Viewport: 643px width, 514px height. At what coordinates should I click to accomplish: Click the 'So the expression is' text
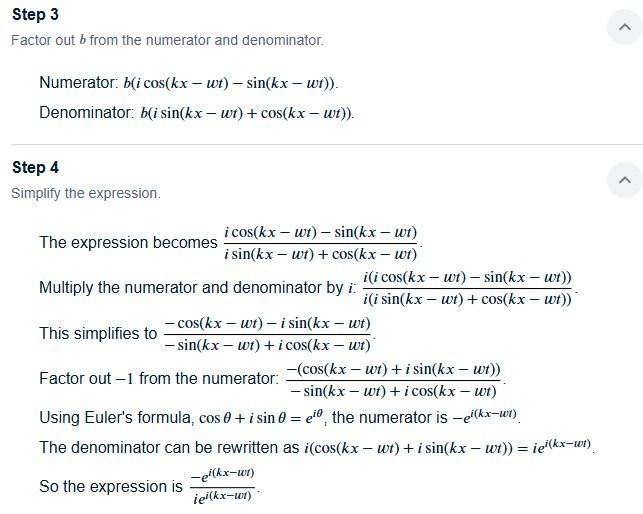pos(111,487)
